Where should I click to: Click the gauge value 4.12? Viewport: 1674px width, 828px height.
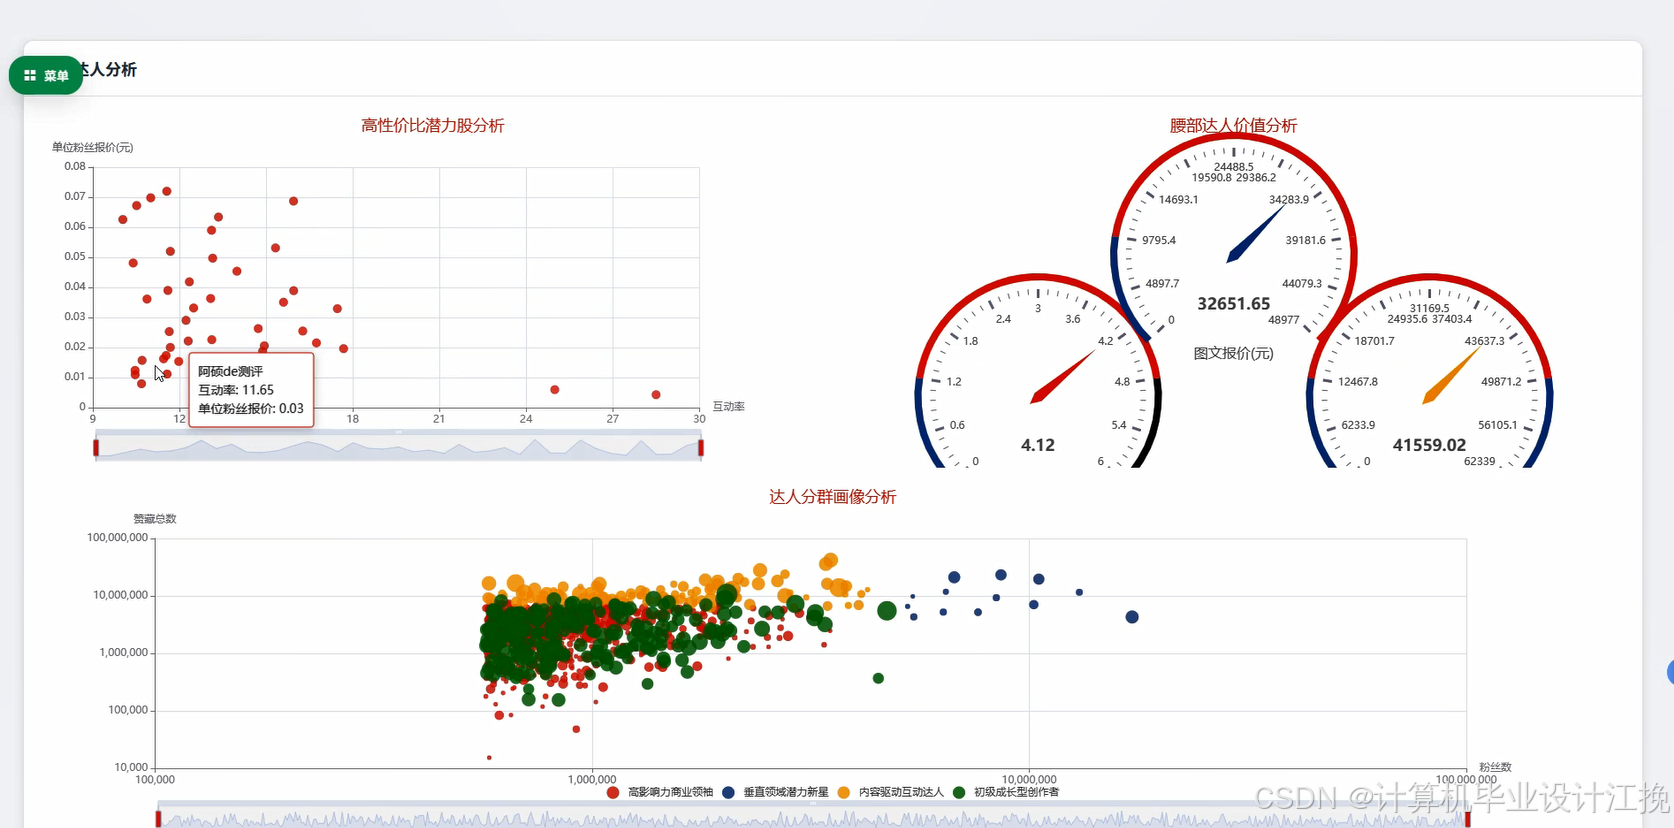coord(1038,445)
